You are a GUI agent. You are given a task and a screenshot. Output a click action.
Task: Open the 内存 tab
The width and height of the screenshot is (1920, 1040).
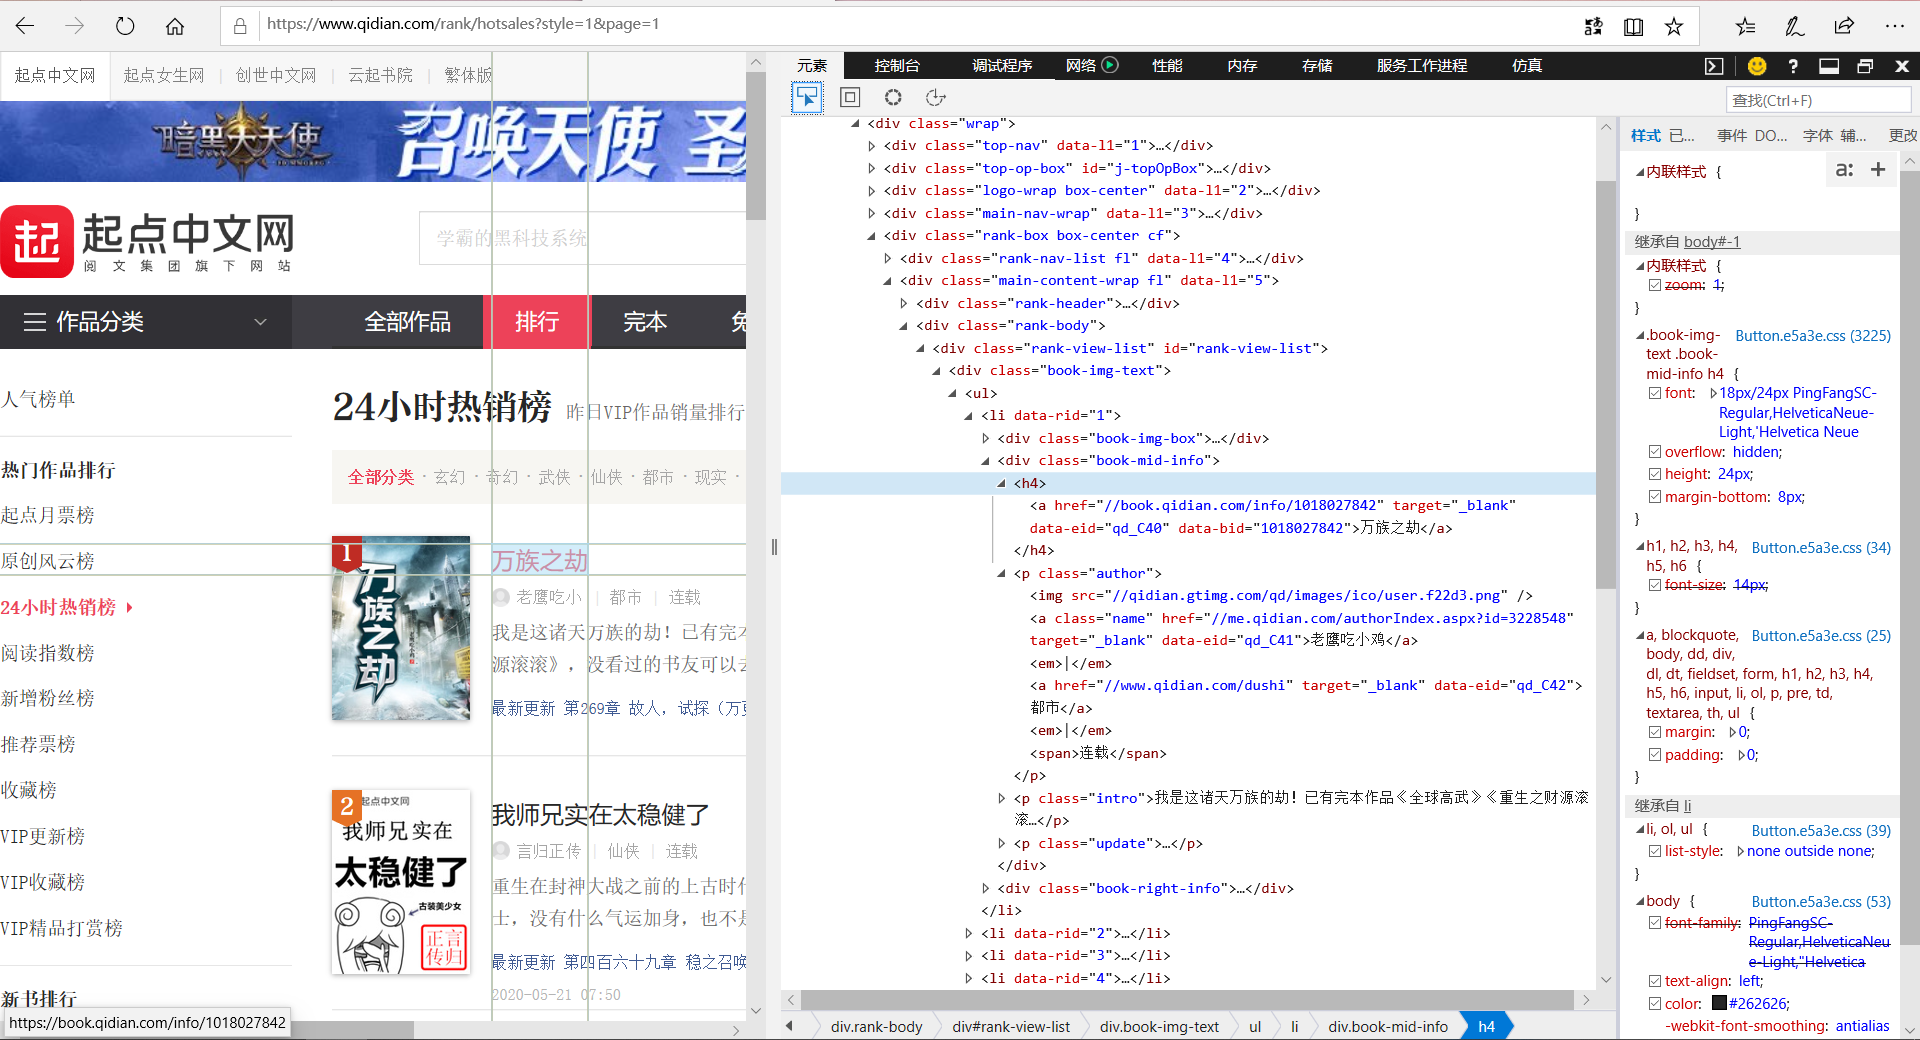point(1242,66)
